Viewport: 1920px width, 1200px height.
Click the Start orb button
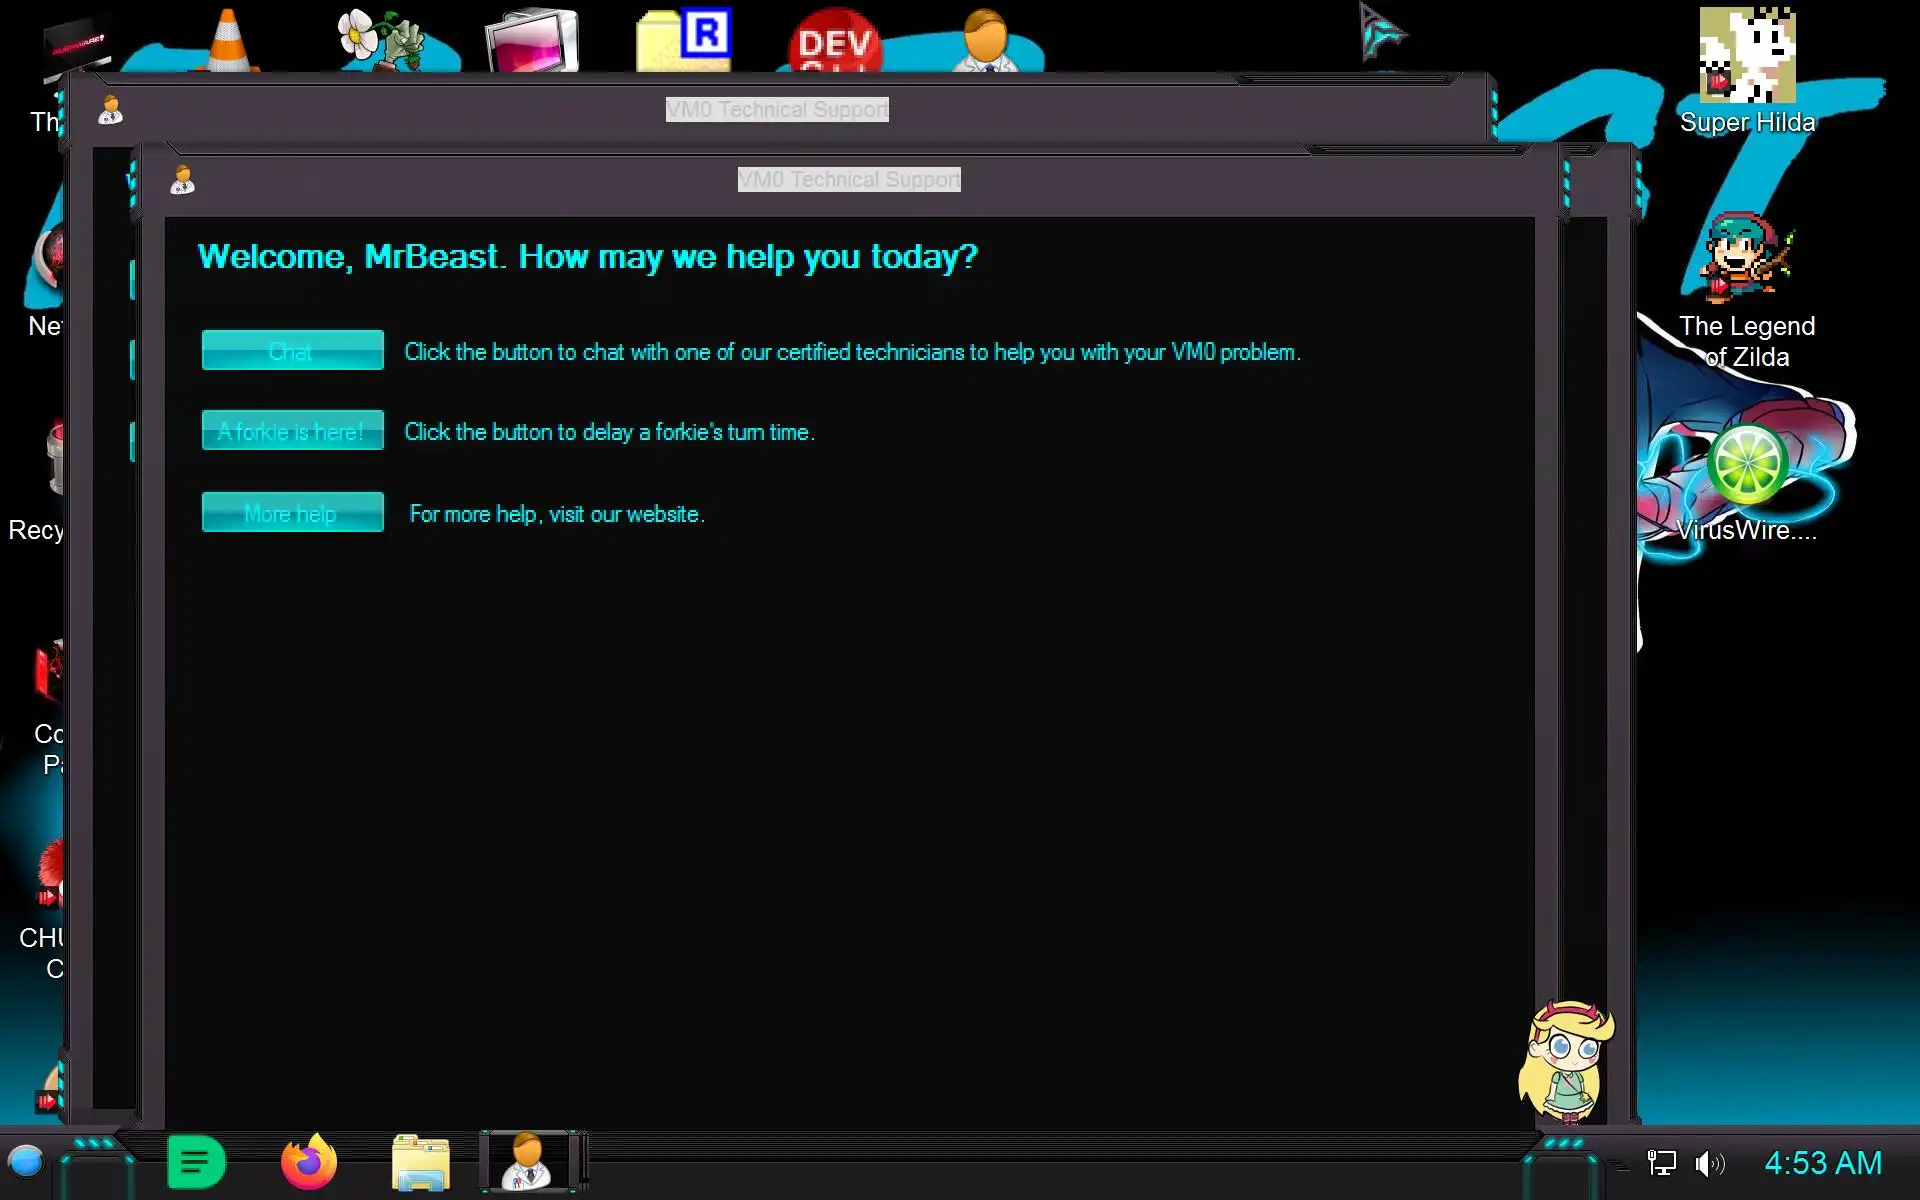tap(25, 1162)
